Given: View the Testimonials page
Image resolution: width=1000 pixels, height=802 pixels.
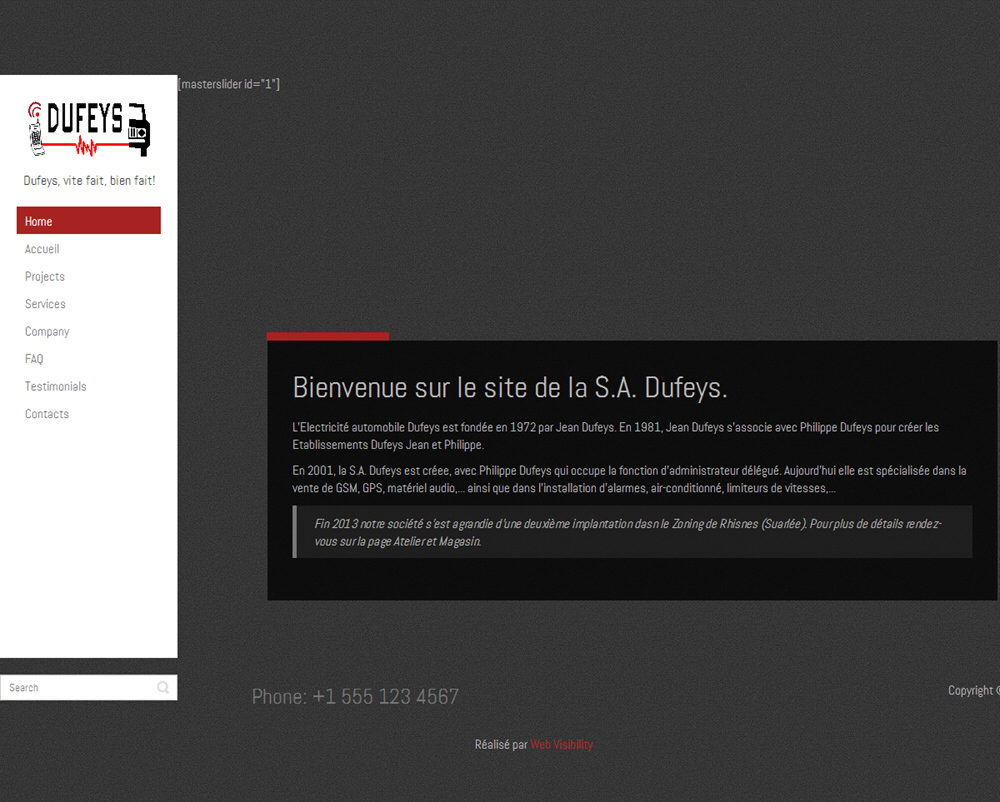Looking at the screenshot, I should 56,386.
